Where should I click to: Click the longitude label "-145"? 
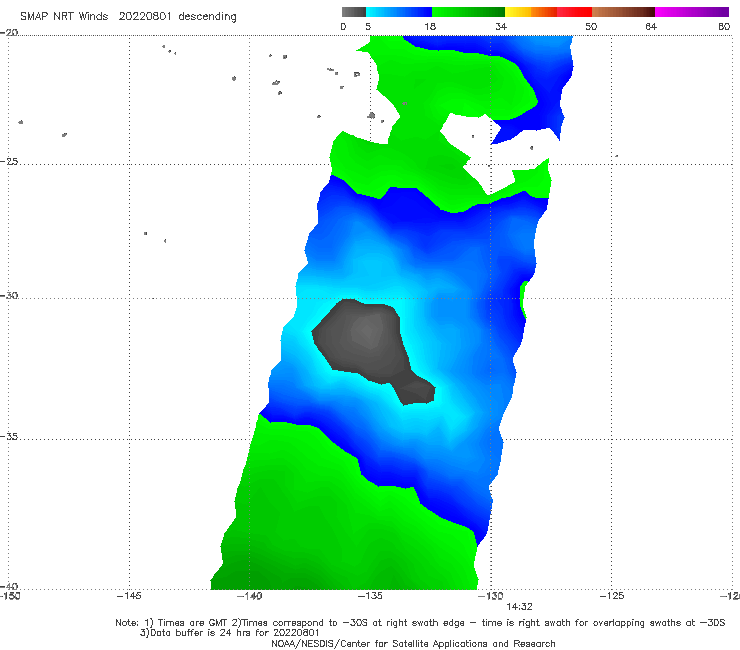pos(129,596)
